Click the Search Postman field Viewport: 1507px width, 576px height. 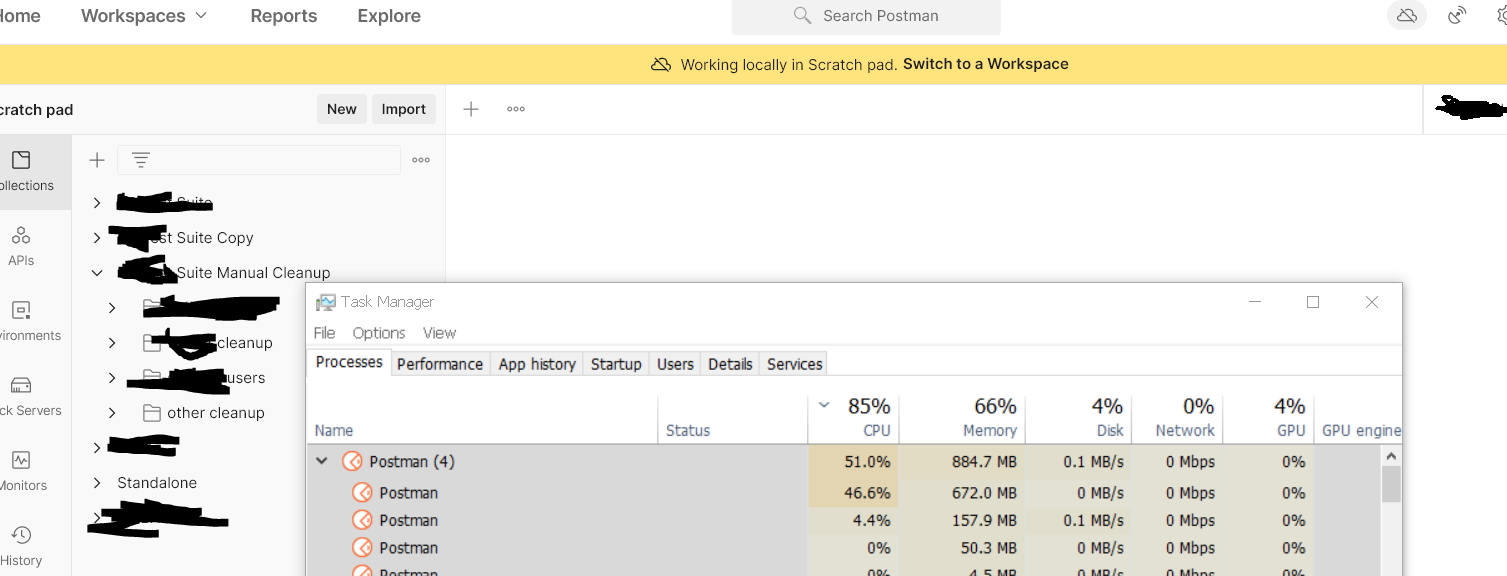(x=866, y=16)
